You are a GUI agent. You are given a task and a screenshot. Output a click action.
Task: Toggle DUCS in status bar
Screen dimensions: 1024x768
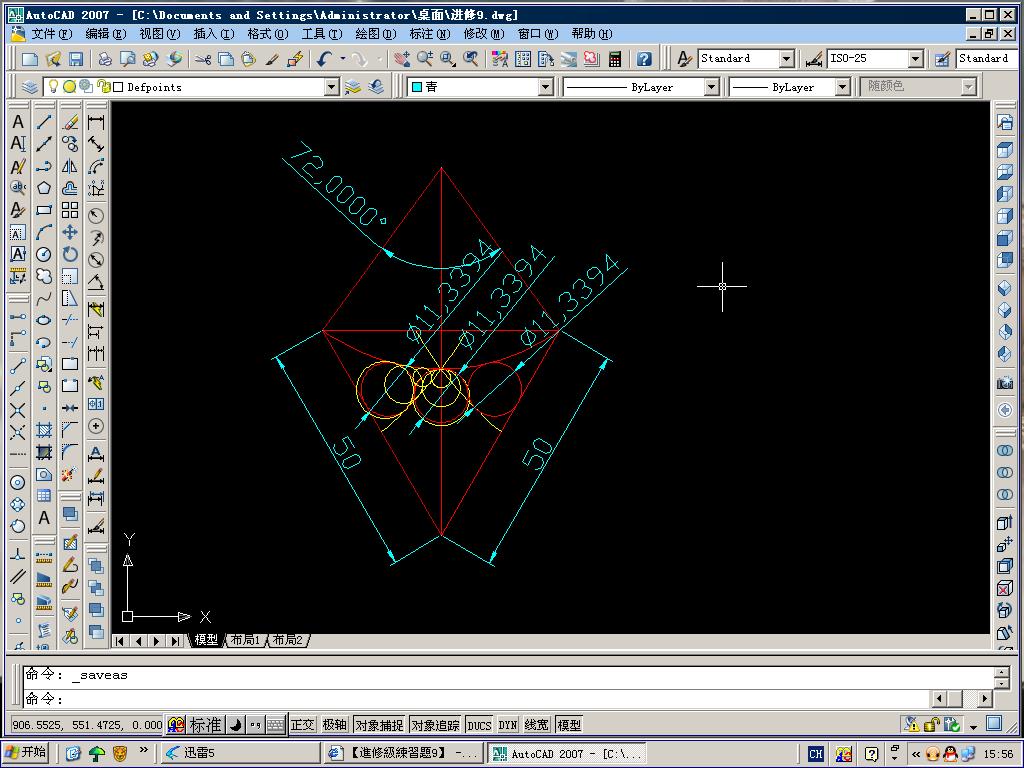click(x=479, y=725)
